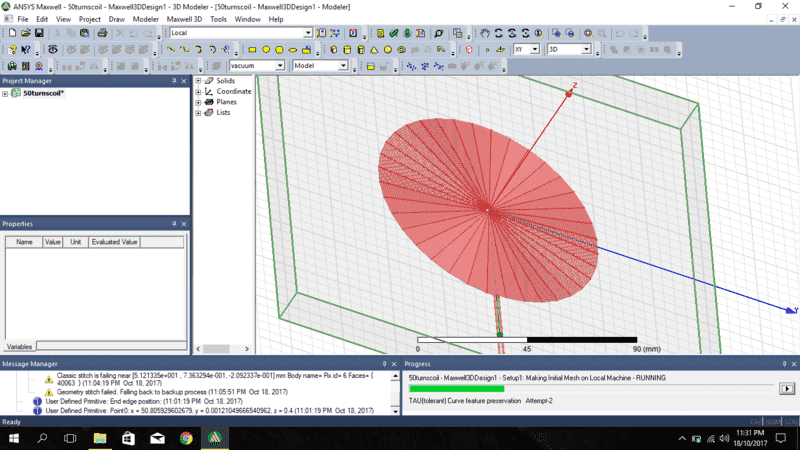This screenshot has height=450, width=800.
Task: Open the Modeler menu
Action: [146, 19]
